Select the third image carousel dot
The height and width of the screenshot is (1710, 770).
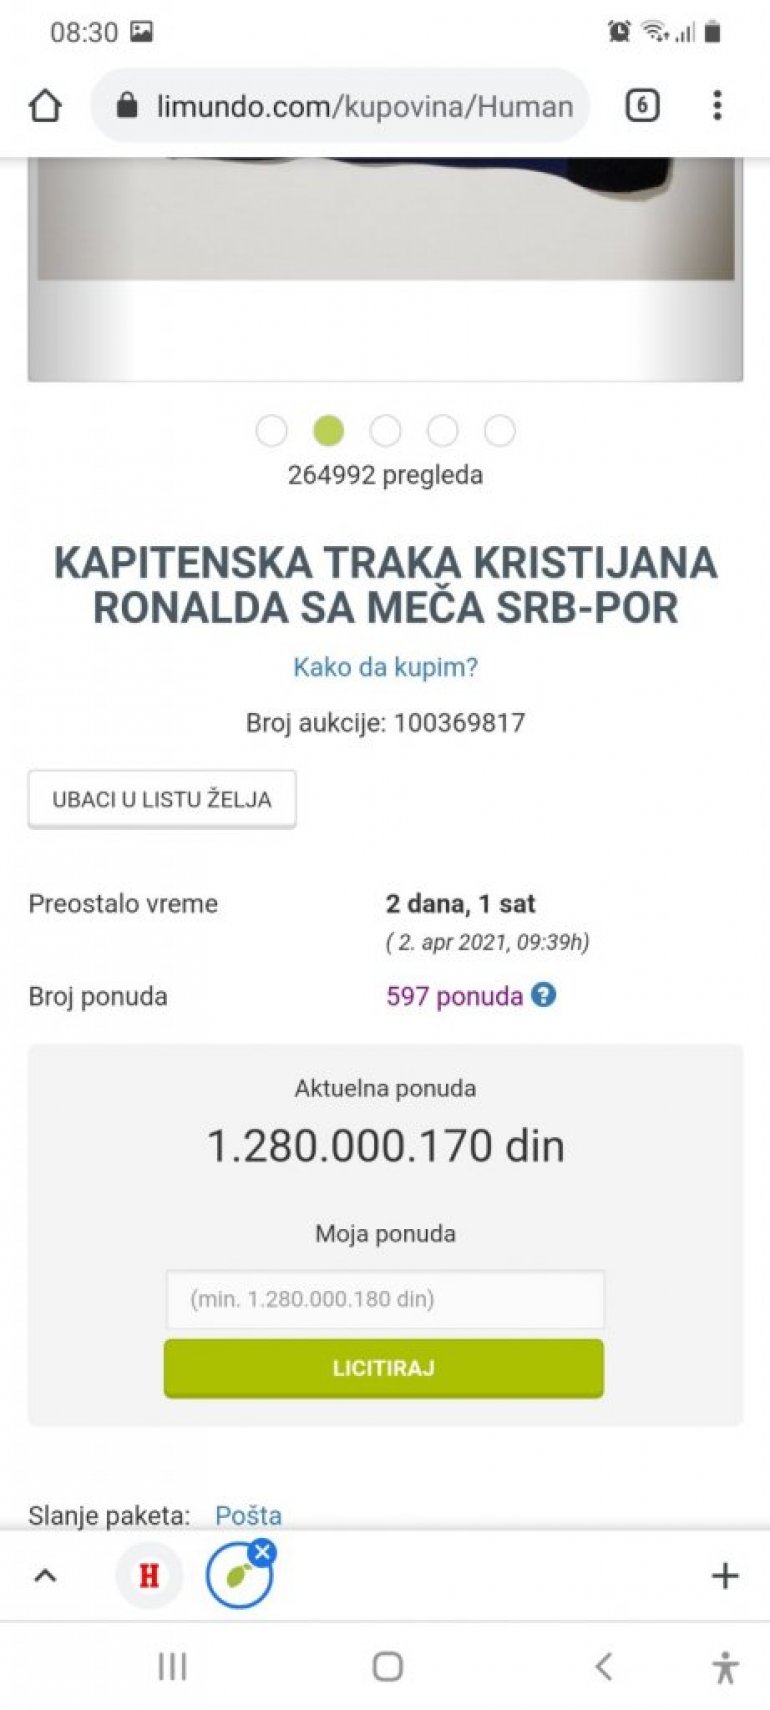click(385, 431)
